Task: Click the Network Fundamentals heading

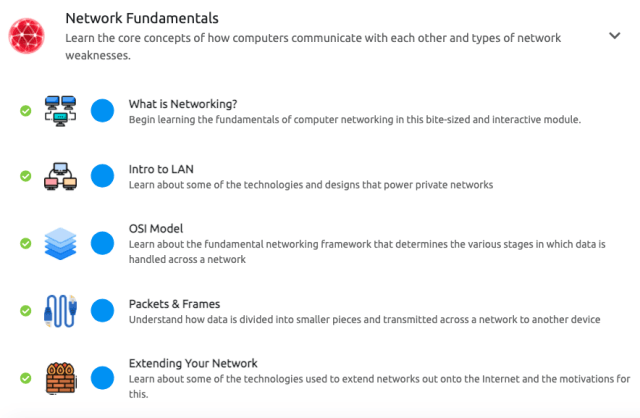Action: tap(142, 18)
